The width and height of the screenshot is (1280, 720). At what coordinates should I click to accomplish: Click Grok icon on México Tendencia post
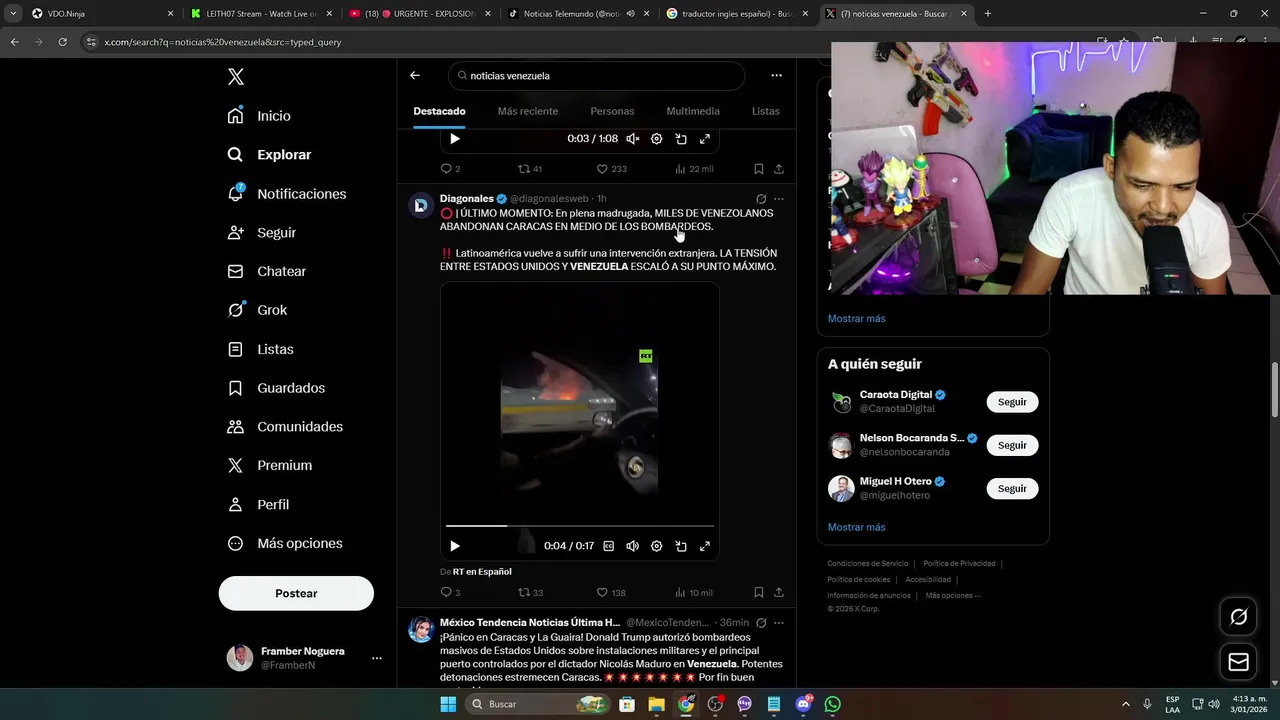pos(761,622)
